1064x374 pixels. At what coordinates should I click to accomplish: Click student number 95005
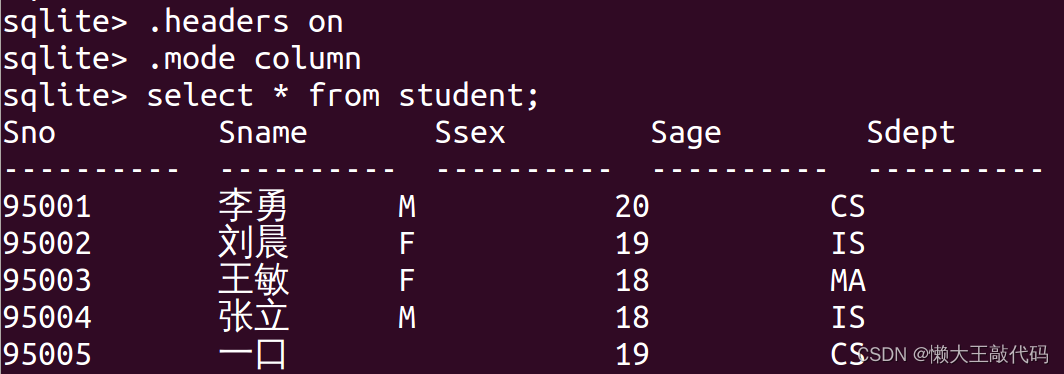pos(47,354)
